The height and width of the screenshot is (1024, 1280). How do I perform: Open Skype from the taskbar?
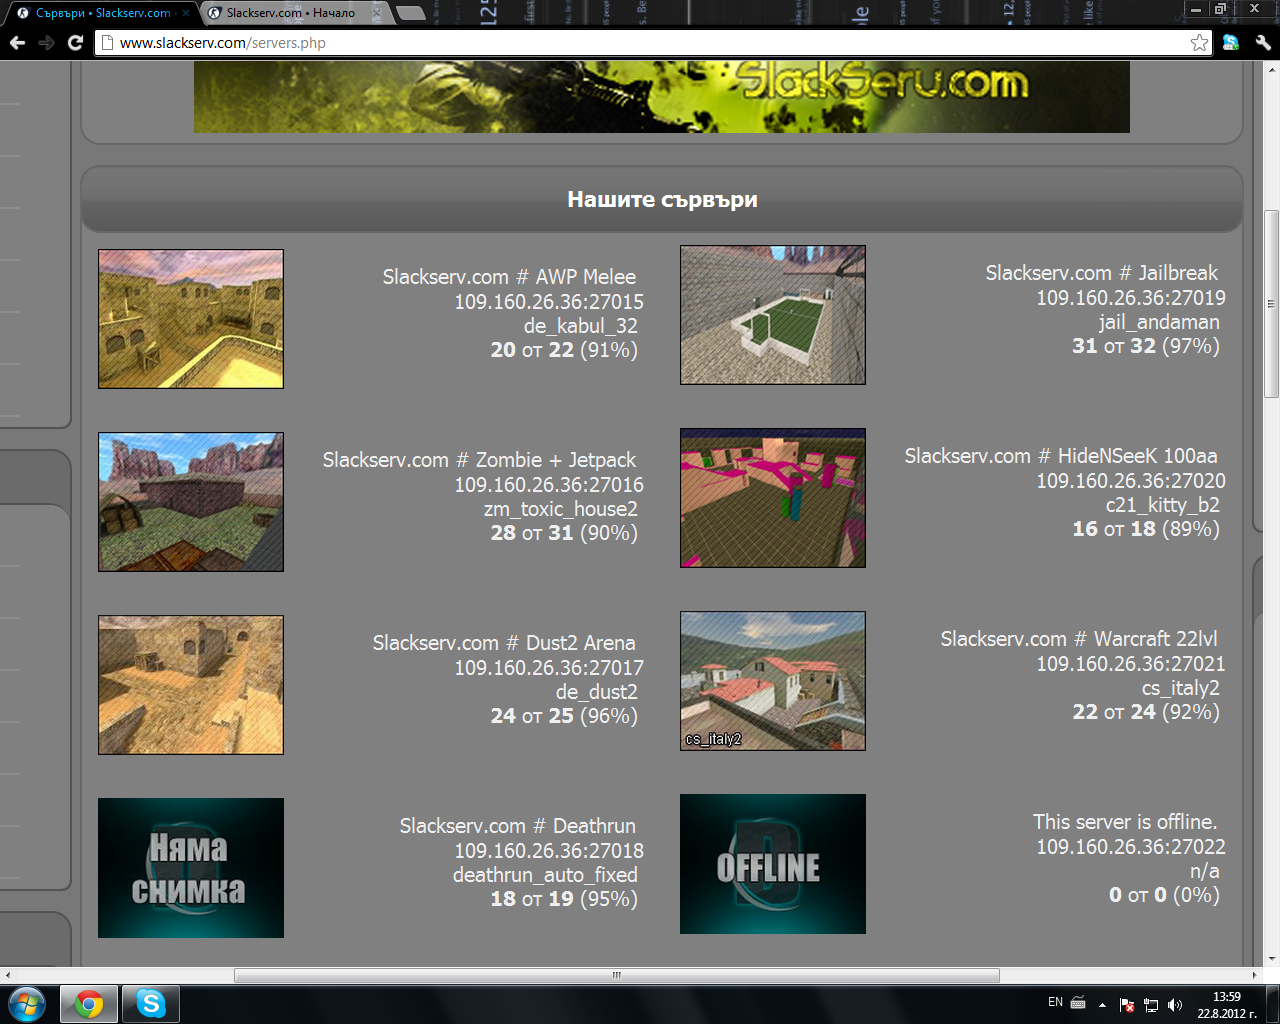tap(151, 1003)
